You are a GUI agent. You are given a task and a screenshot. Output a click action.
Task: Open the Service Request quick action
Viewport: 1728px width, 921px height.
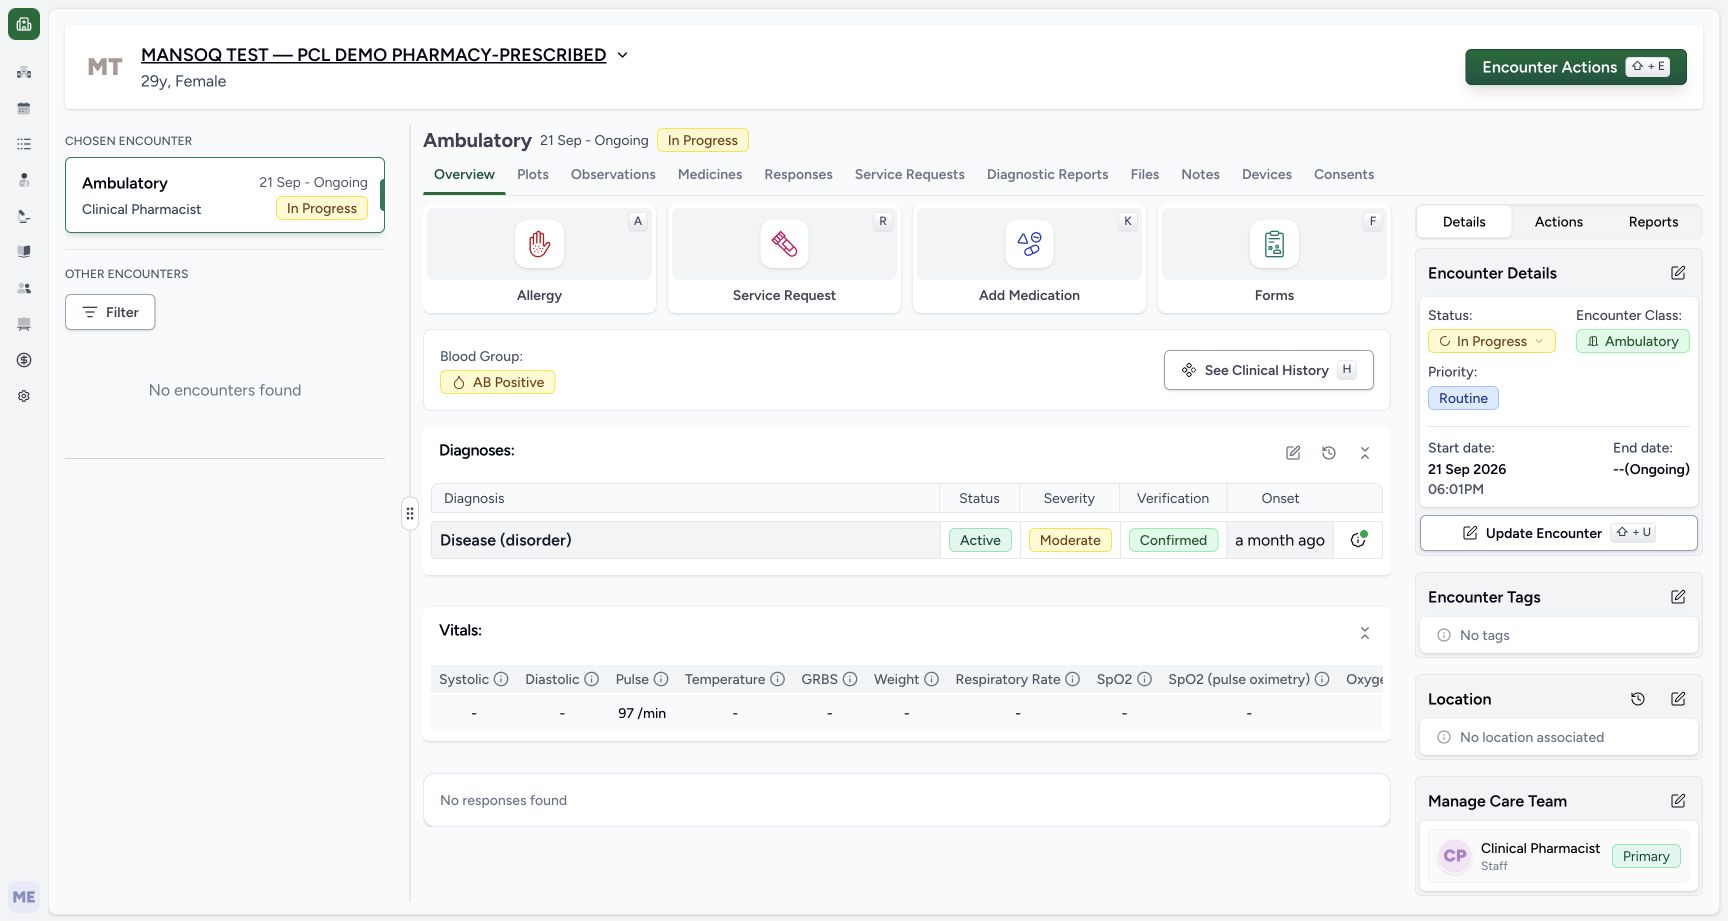coord(784,259)
